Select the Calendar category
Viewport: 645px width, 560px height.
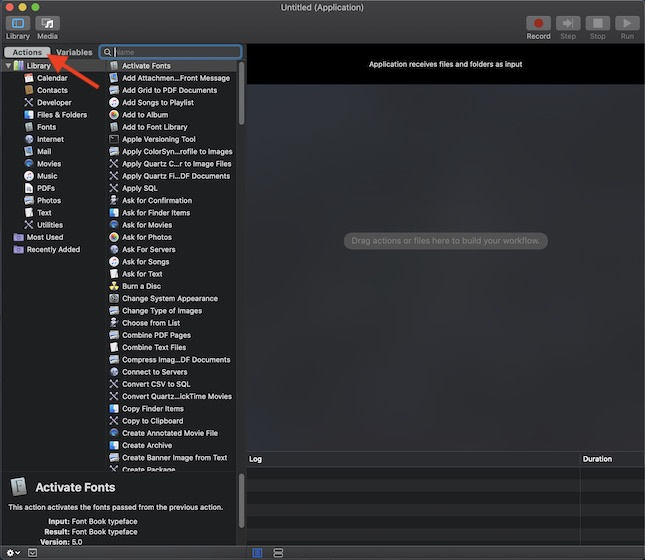click(52, 78)
